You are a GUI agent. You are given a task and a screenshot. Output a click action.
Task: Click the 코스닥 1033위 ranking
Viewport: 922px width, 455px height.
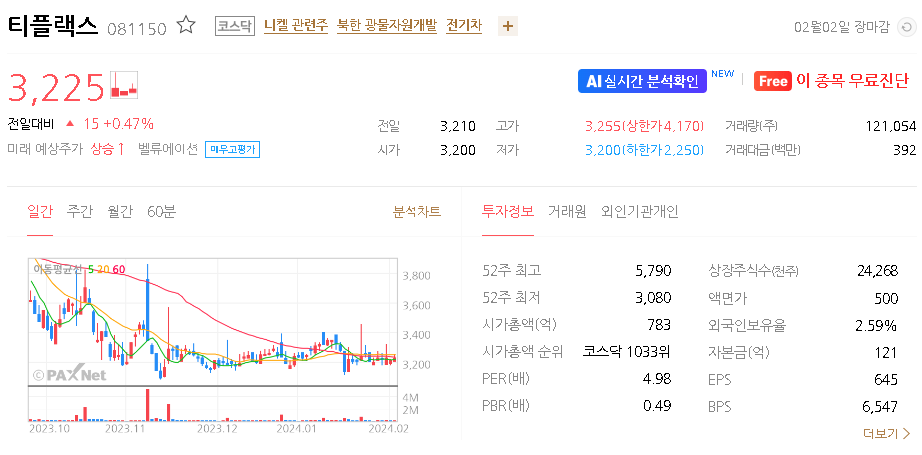pyautogui.click(x=627, y=352)
